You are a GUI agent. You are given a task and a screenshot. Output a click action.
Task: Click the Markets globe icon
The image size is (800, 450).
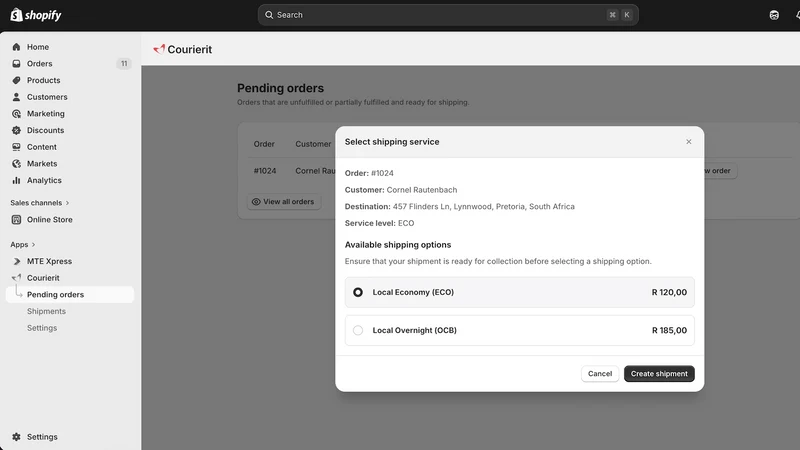(16, 164)
